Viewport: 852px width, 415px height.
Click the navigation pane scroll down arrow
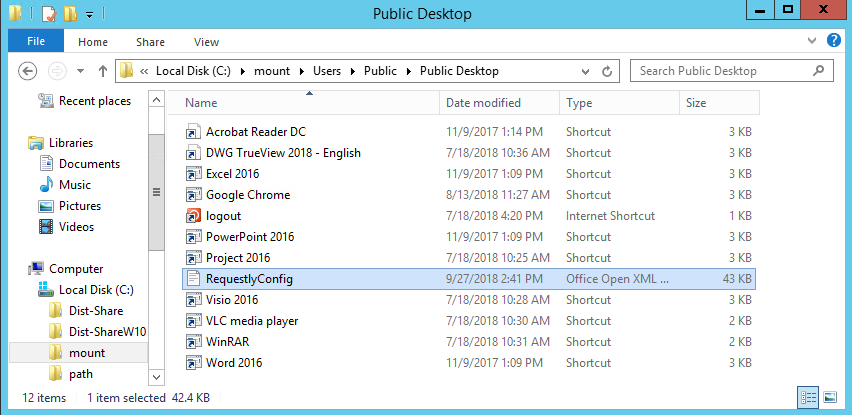coord(156,376)
